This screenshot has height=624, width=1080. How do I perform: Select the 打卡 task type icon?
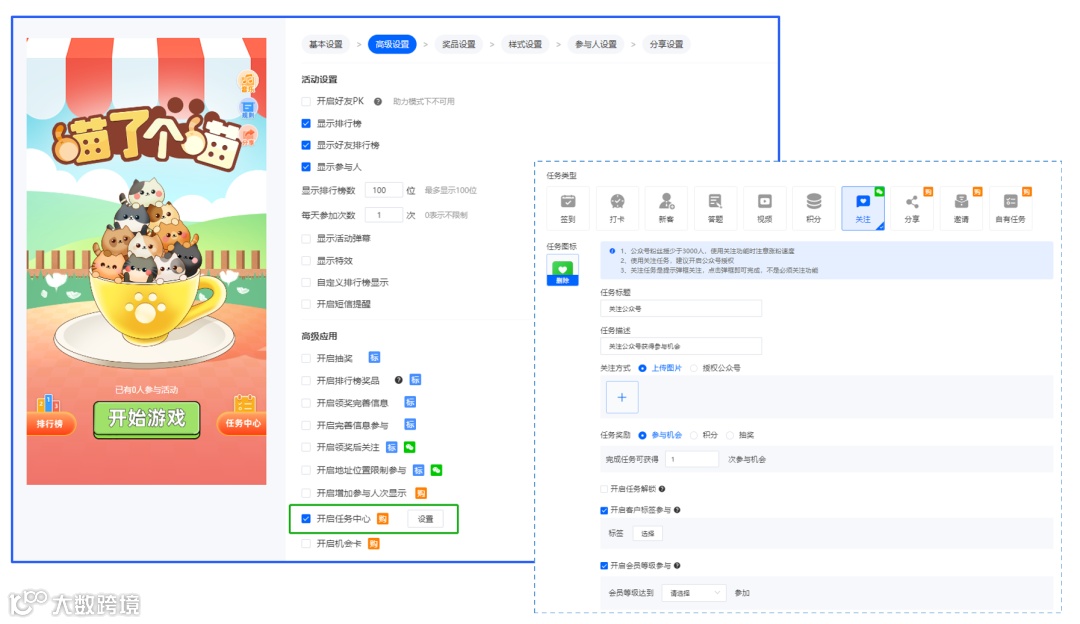[x=617, y=208]
